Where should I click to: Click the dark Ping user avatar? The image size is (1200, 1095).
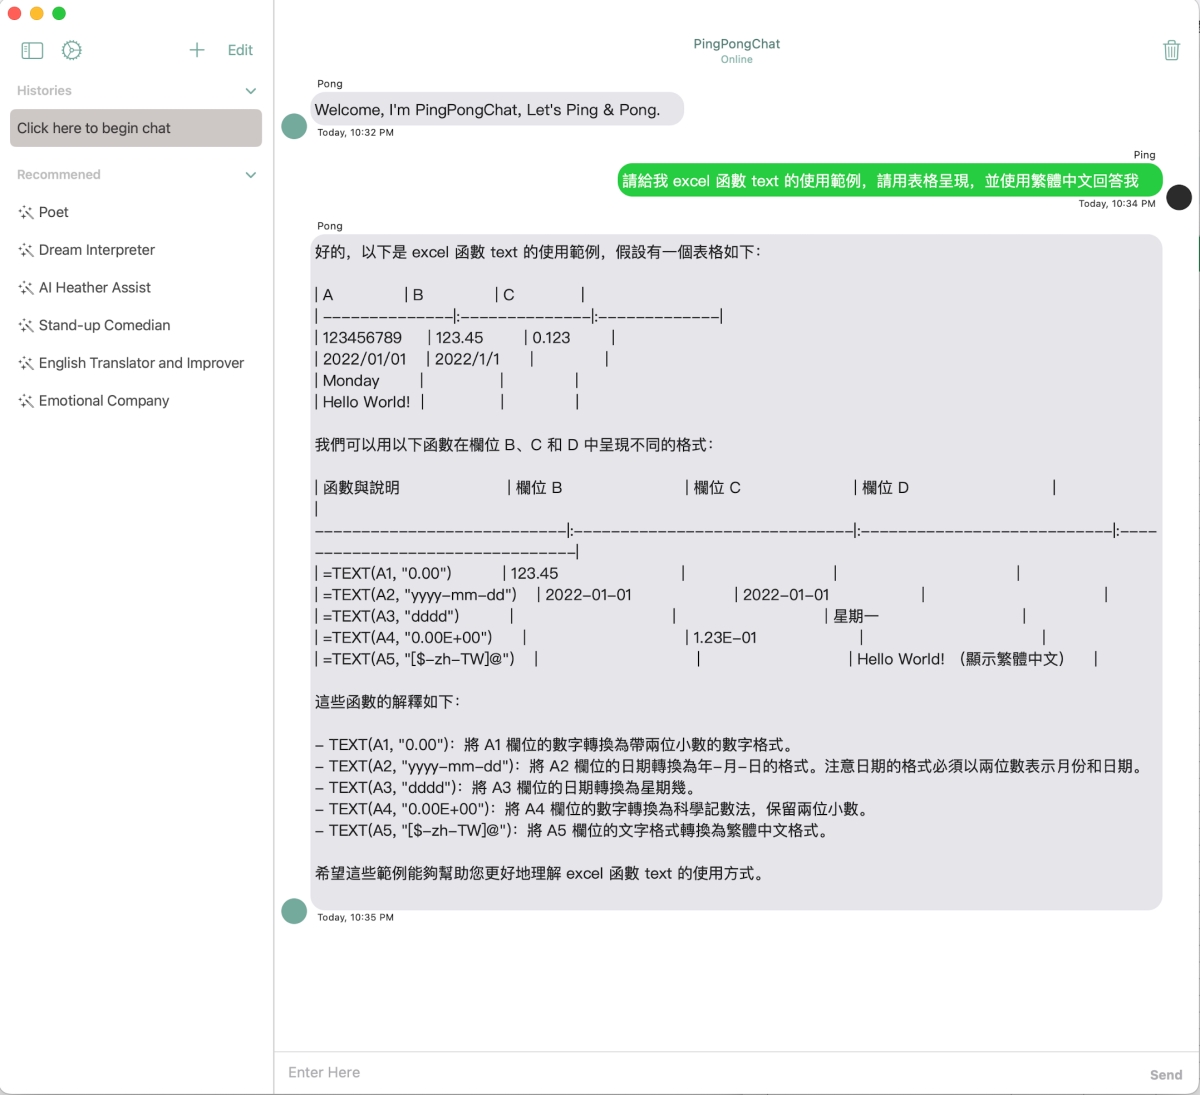[1180, 197]
